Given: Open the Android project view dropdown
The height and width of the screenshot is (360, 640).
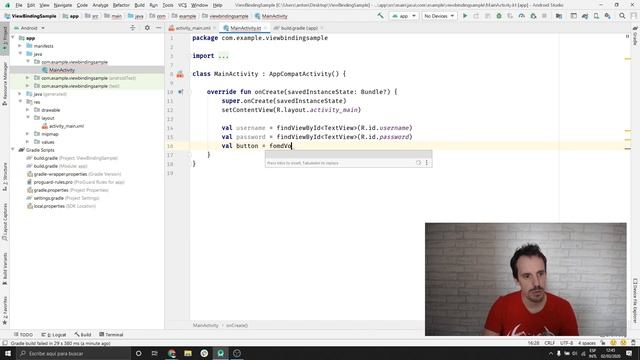Looking at the screenshot, I should click(x=29, y=28).
